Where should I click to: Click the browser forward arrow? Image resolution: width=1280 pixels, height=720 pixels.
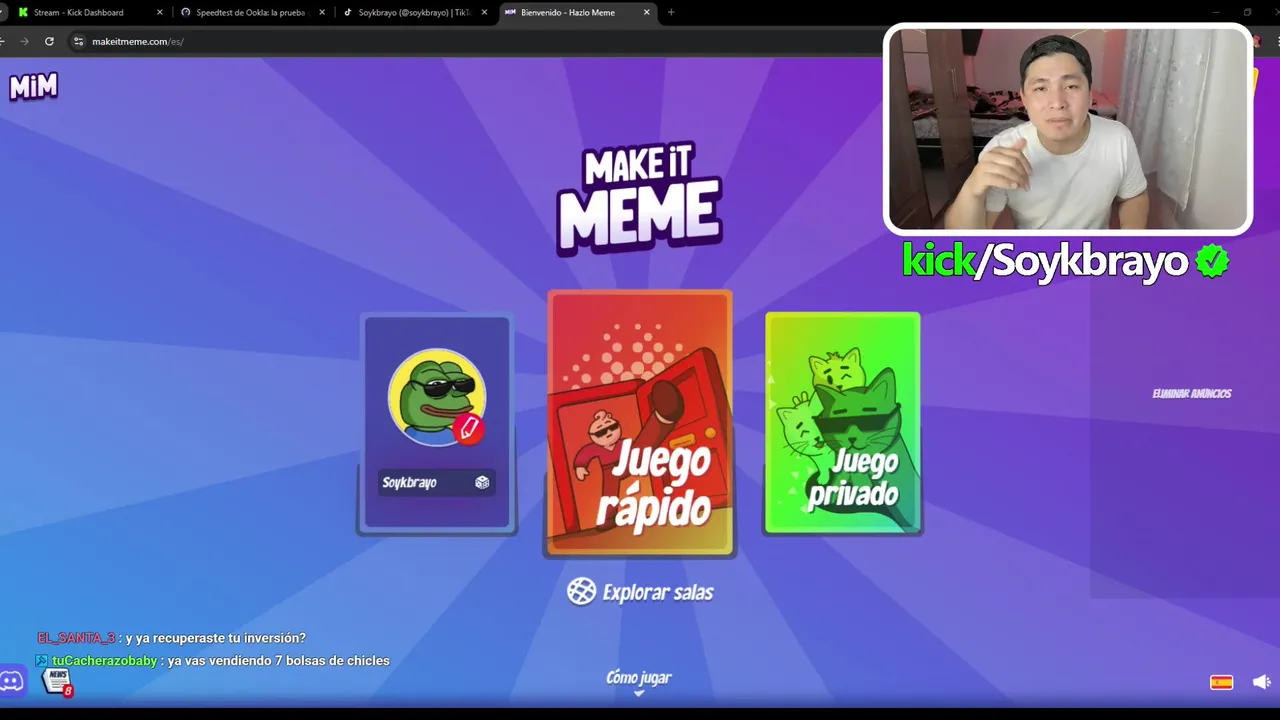[x=25, y=41]
